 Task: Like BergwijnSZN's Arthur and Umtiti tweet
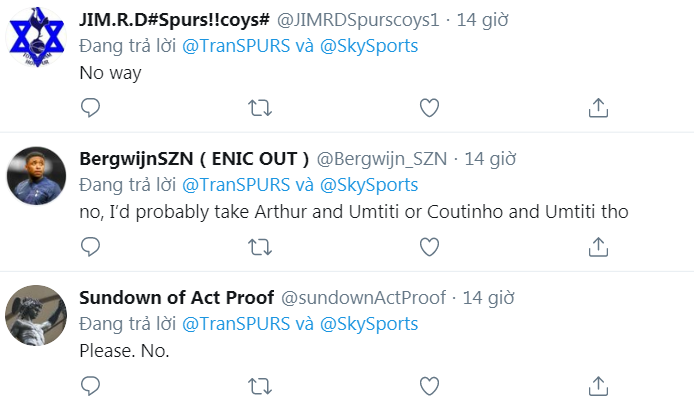click(x=429, y=246)
